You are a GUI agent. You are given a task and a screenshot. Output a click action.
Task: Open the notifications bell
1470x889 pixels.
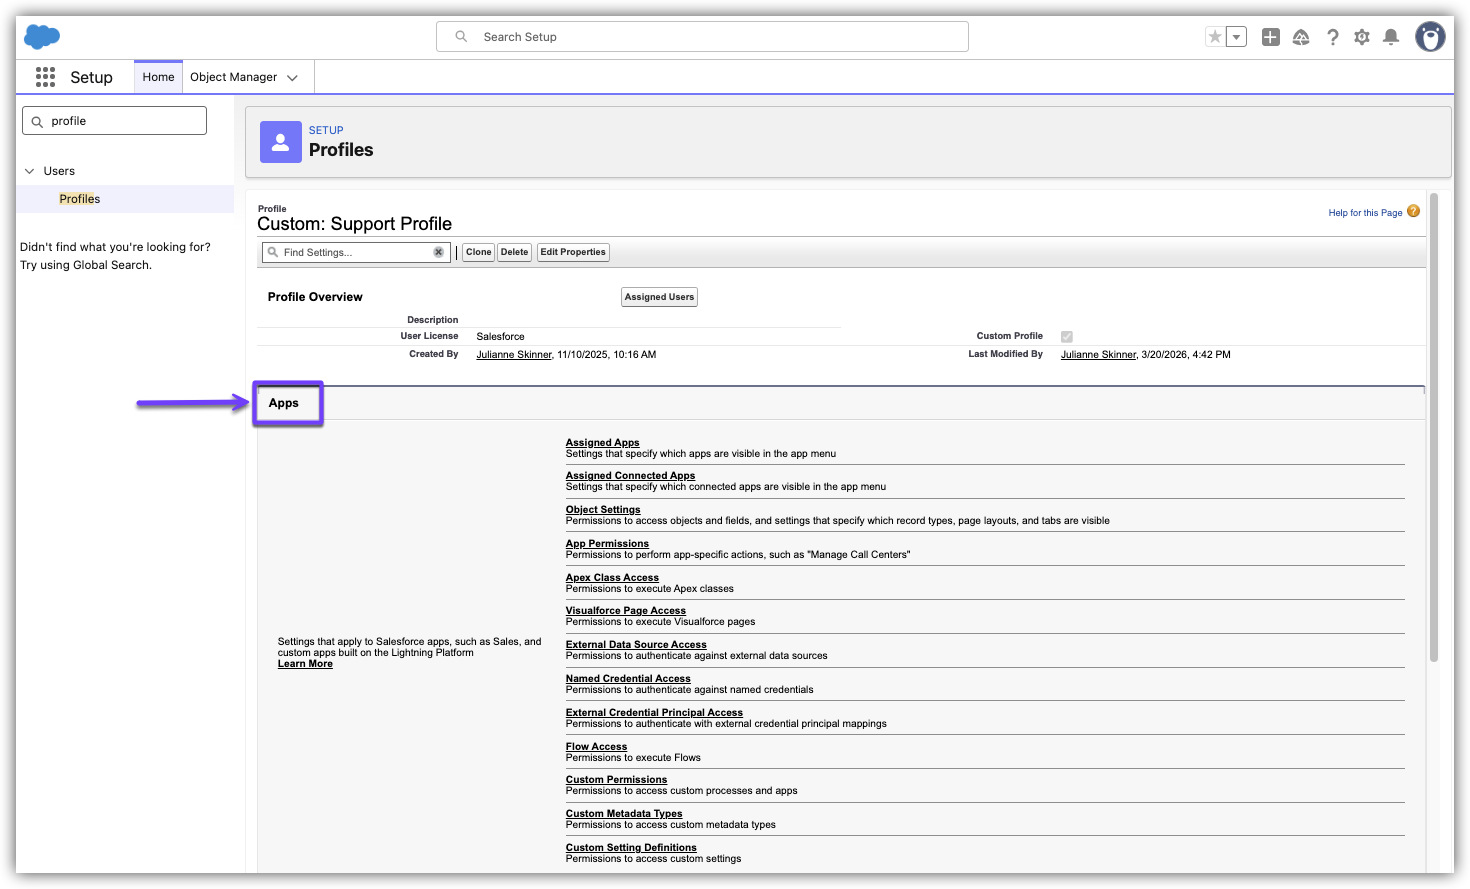pos(1391,37)
